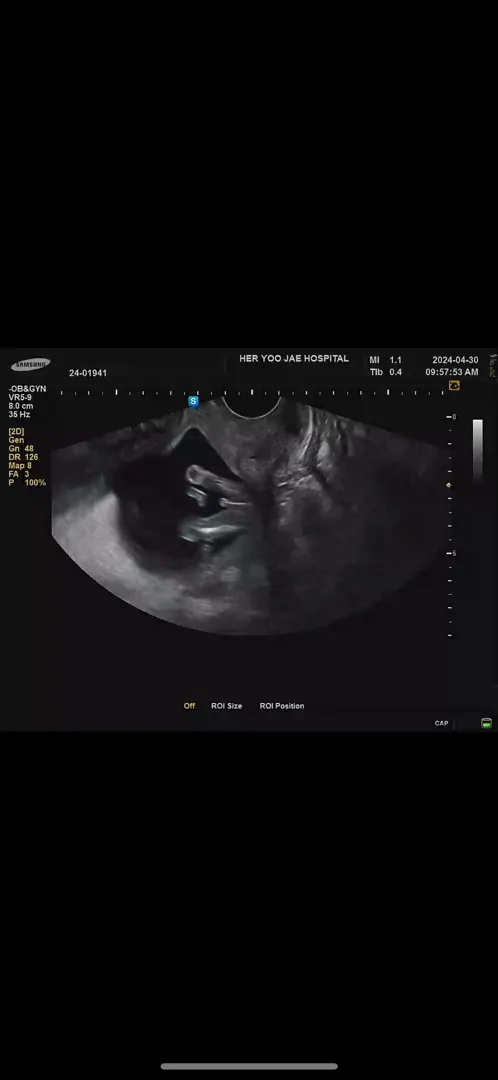This screenshot has width=498, height=1080.
Task: Click the MI 1.1 readout
Action: [386, 360]
